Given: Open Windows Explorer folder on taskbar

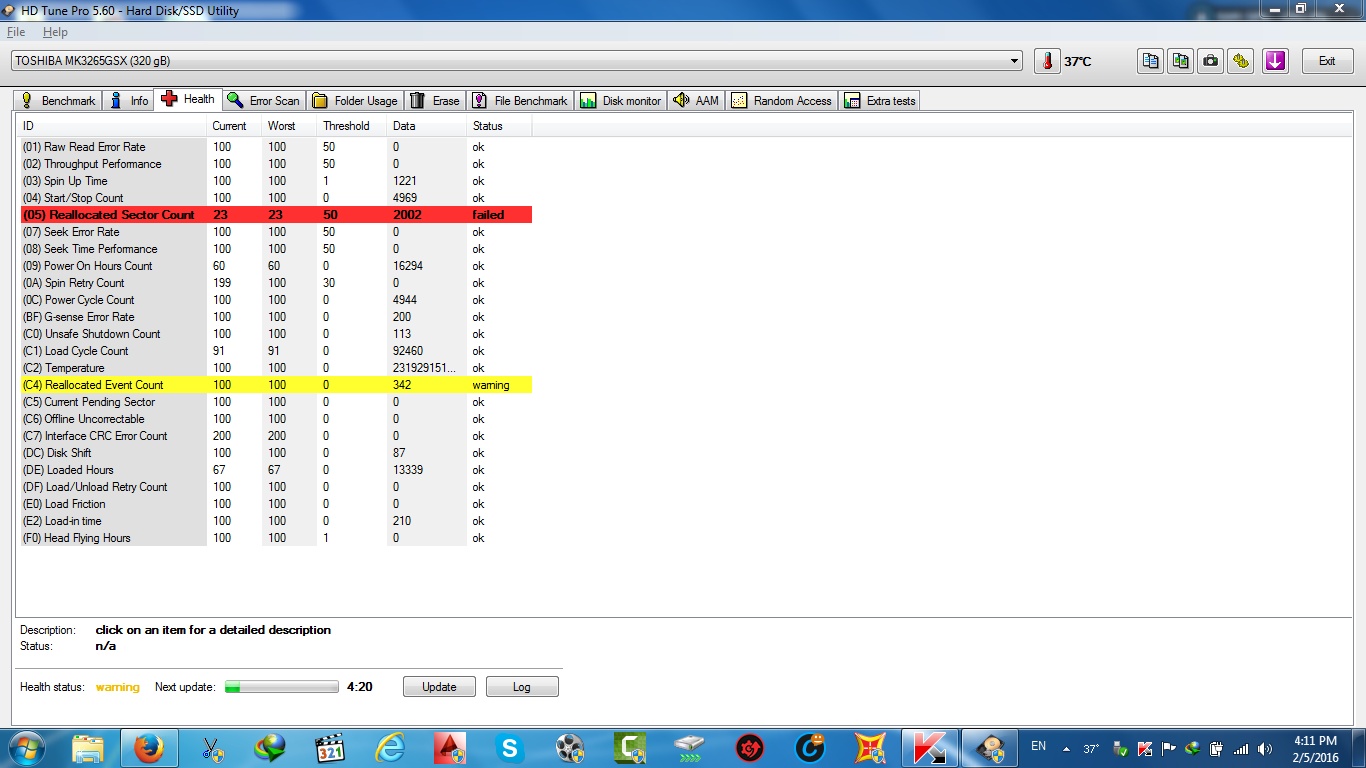Looking at the screenshot, I should point(88,748).
